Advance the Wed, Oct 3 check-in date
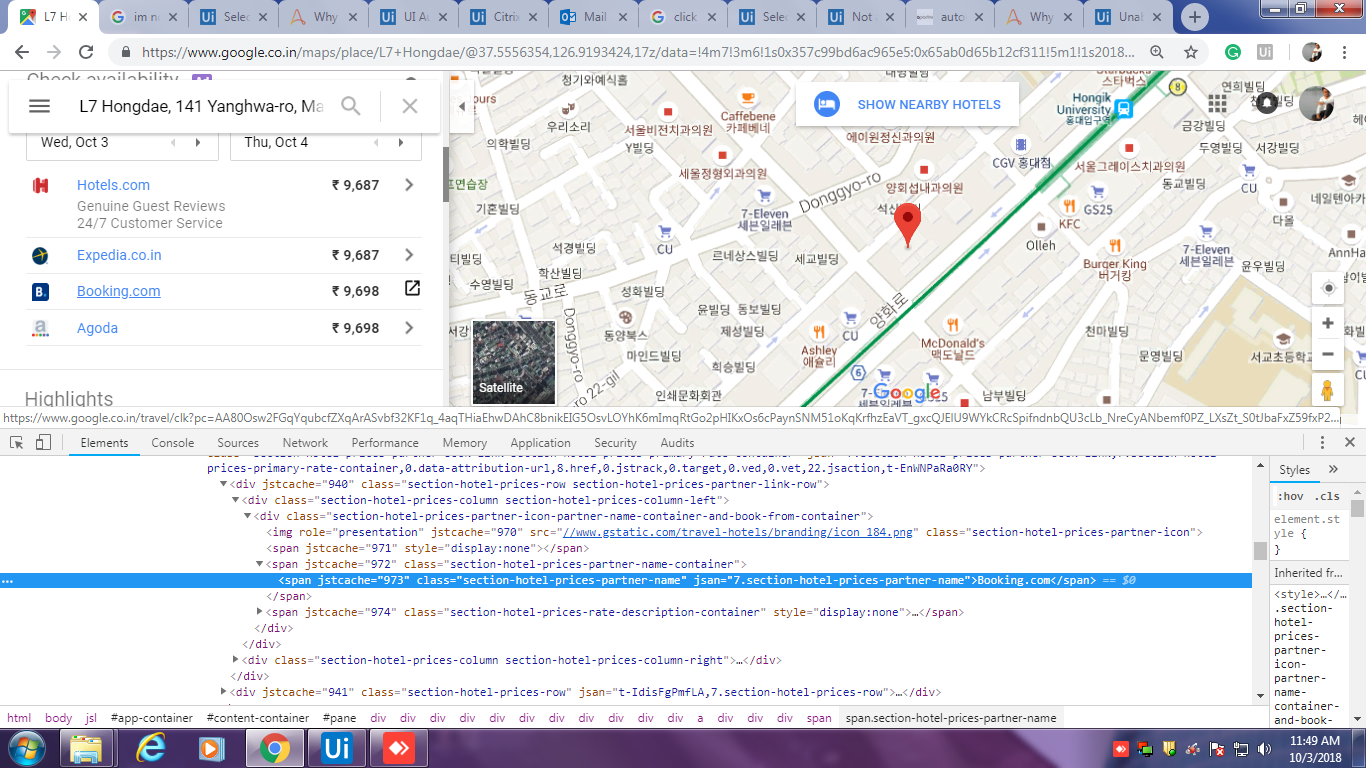 (x=200, y=143)
